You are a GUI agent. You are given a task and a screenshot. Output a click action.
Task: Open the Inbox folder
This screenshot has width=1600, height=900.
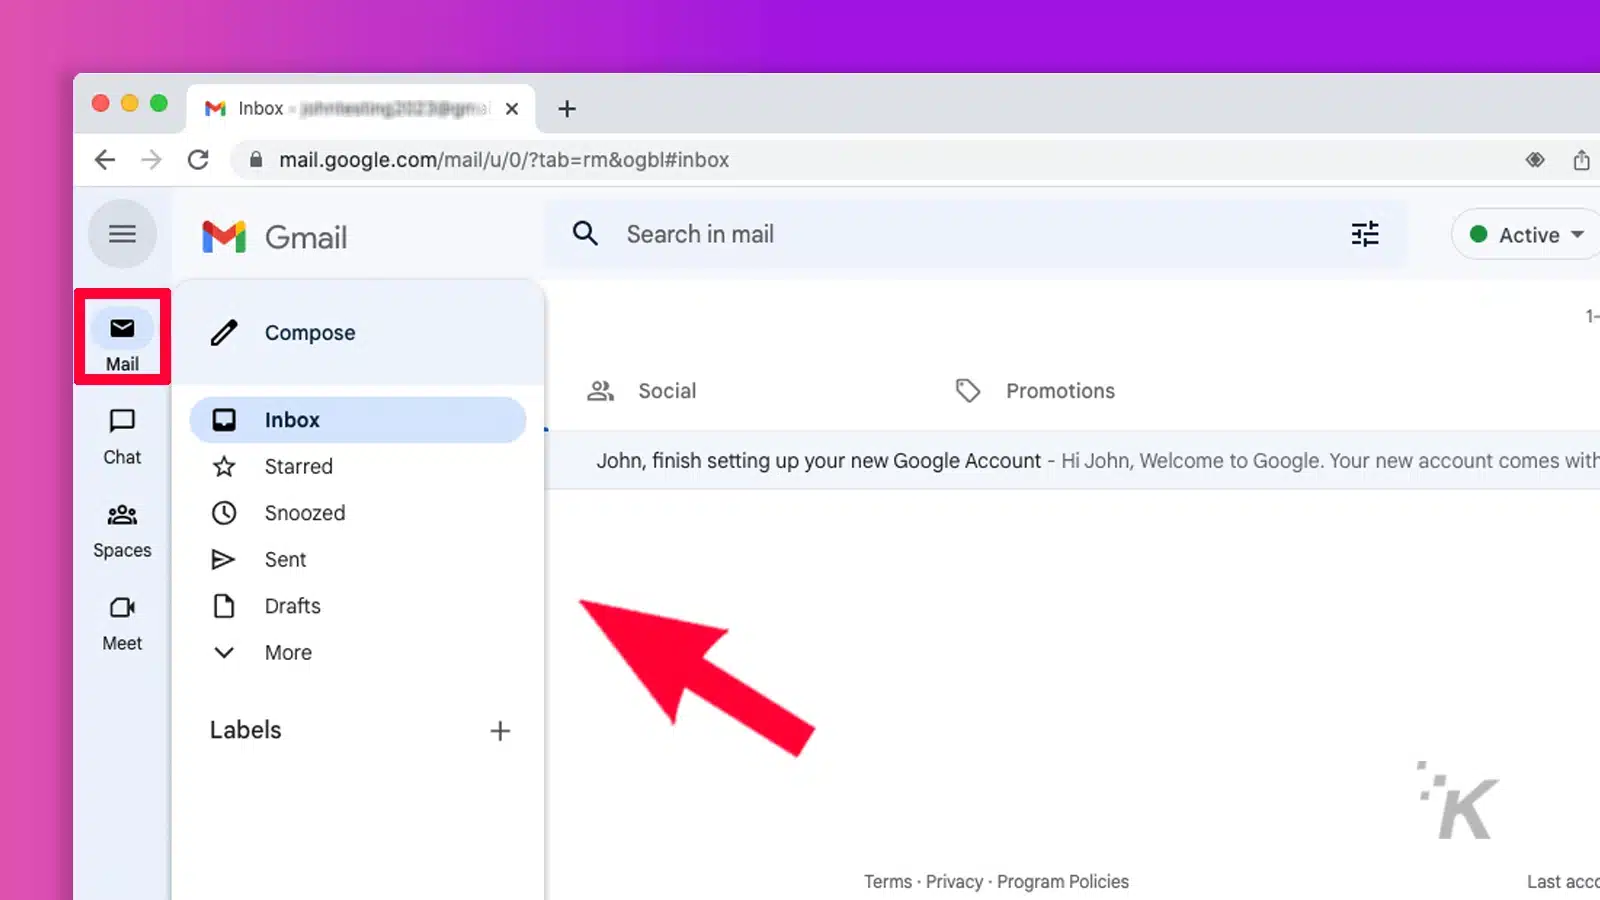coord(358,420)
